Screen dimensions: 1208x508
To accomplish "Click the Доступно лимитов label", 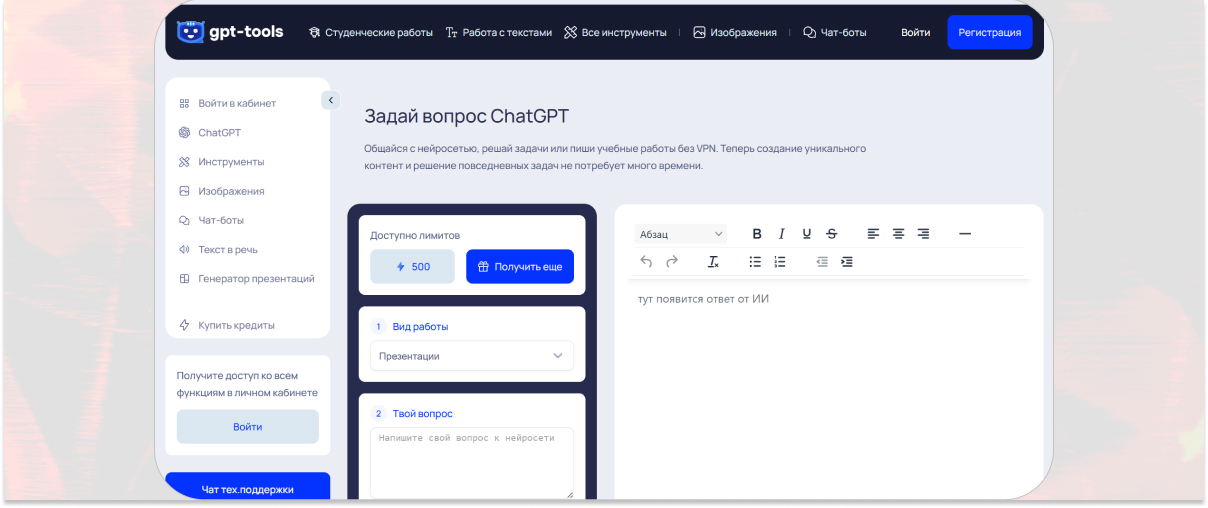I will [x=415, y=235].
